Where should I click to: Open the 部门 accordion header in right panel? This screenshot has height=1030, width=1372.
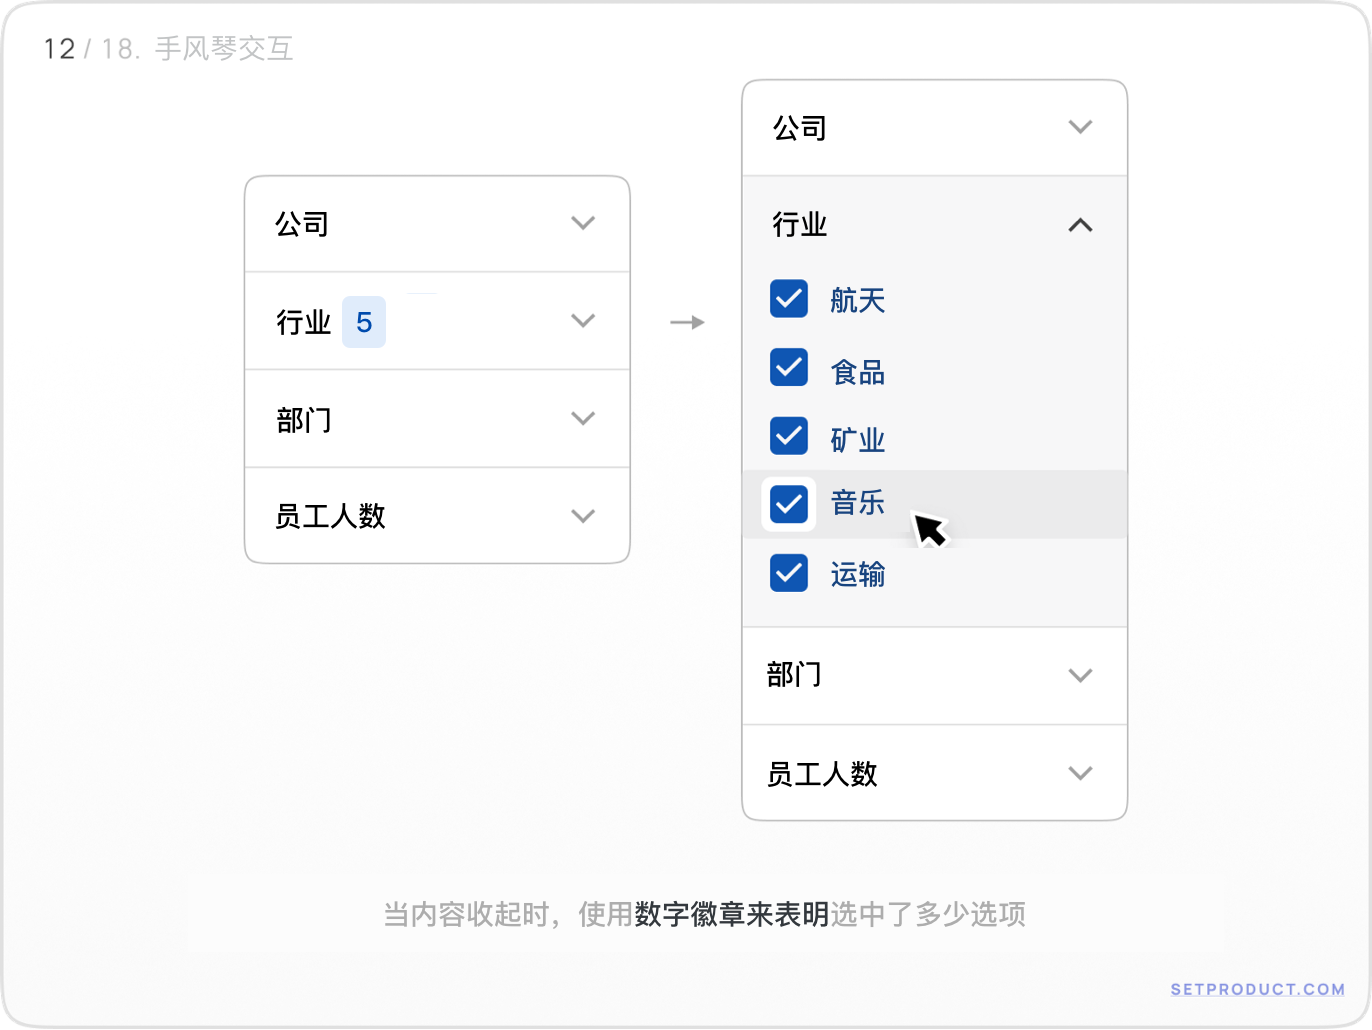(x=935, y=676)
